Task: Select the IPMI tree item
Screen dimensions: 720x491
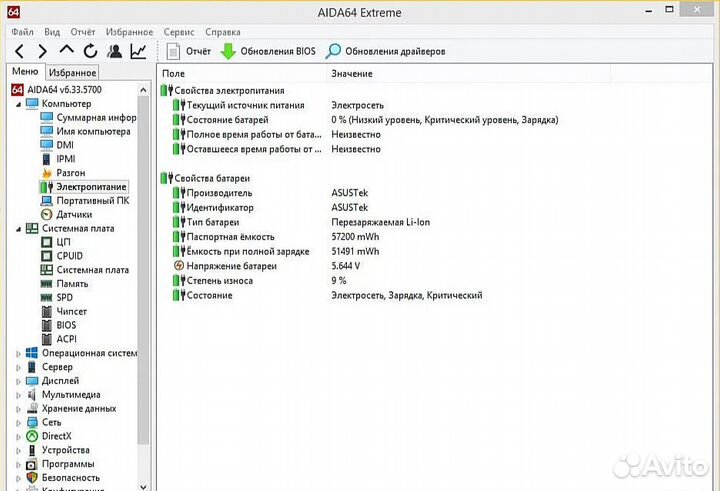Action: (x=58, y=159)
